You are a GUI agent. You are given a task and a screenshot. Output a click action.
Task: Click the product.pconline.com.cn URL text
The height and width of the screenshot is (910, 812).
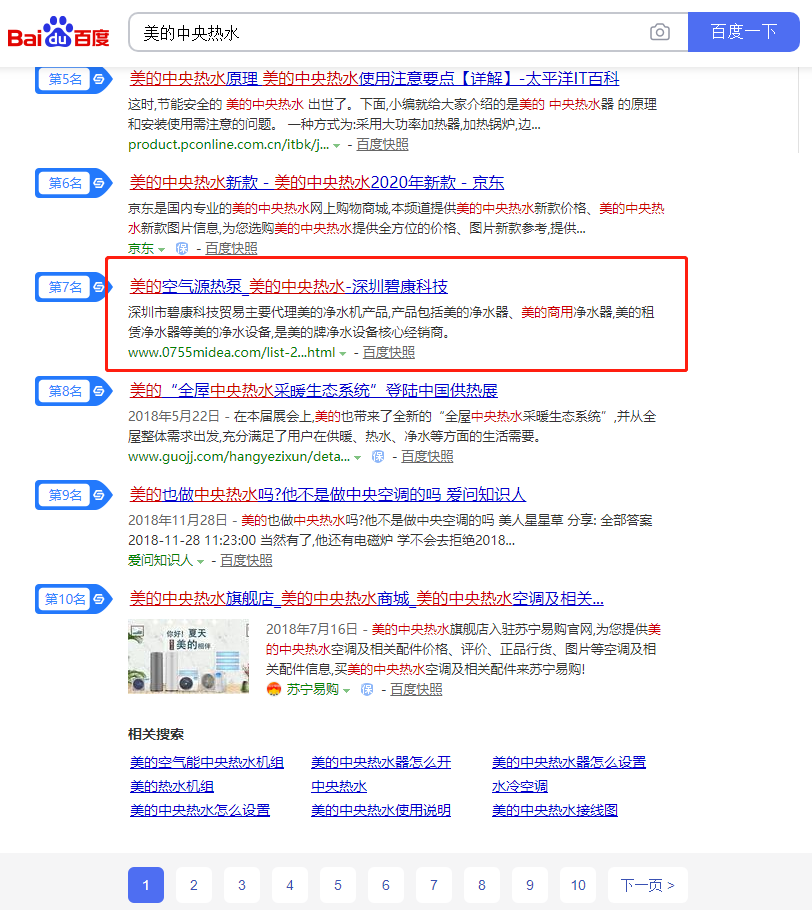[x=229, y=145]
